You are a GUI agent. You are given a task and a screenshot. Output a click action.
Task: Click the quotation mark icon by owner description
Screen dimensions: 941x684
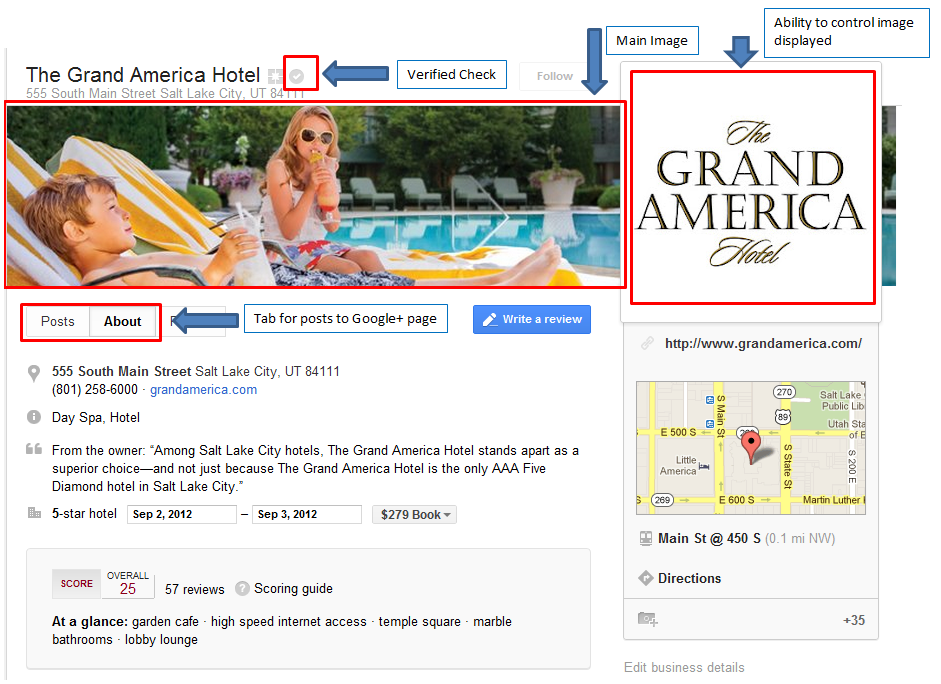[x=34, y=449]
